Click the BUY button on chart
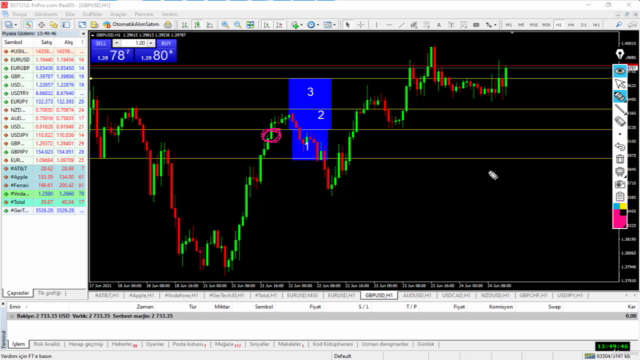 pos(166,43)
